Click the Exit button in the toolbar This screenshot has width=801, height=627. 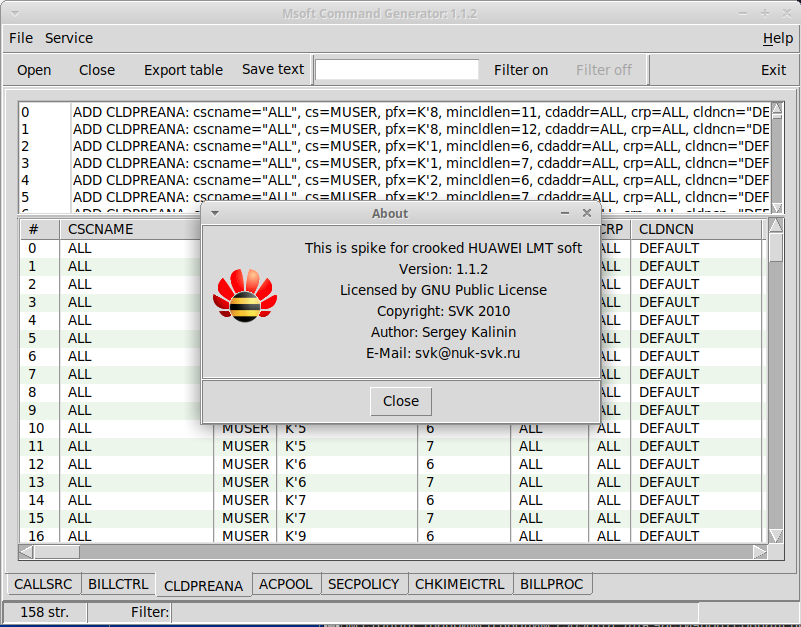tap(773, 70)
